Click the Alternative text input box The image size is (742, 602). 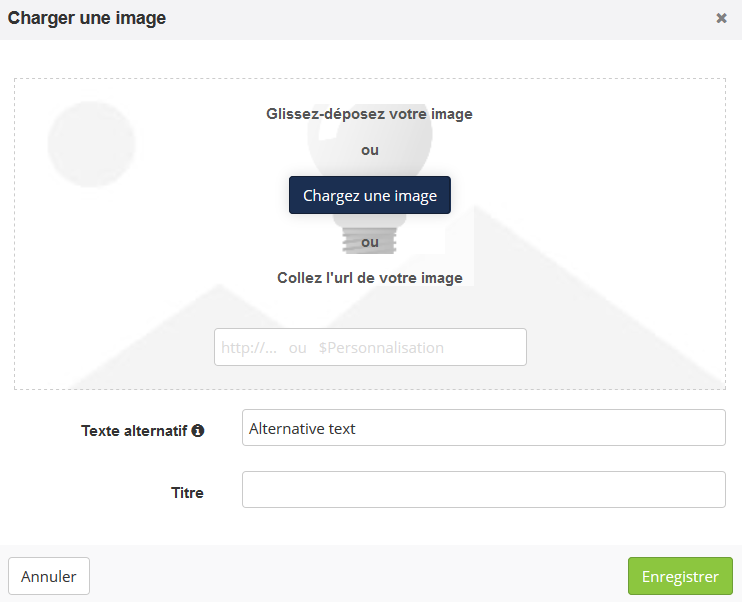coord(483,428)
